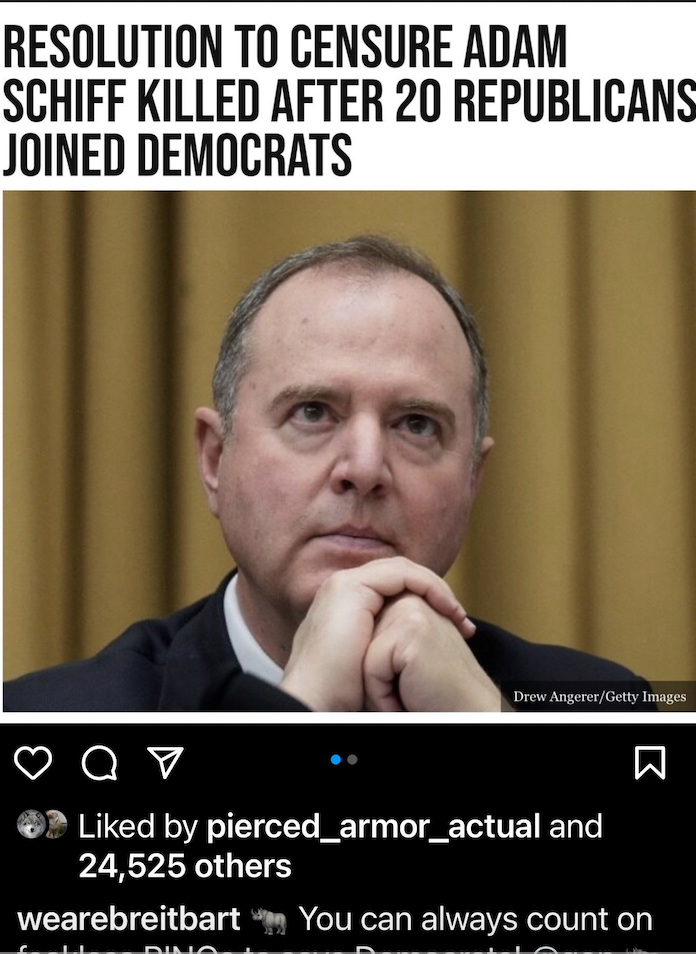Tap the word 'and' after the liker name
The image size is (696, 954).
(x=575, y=827)
